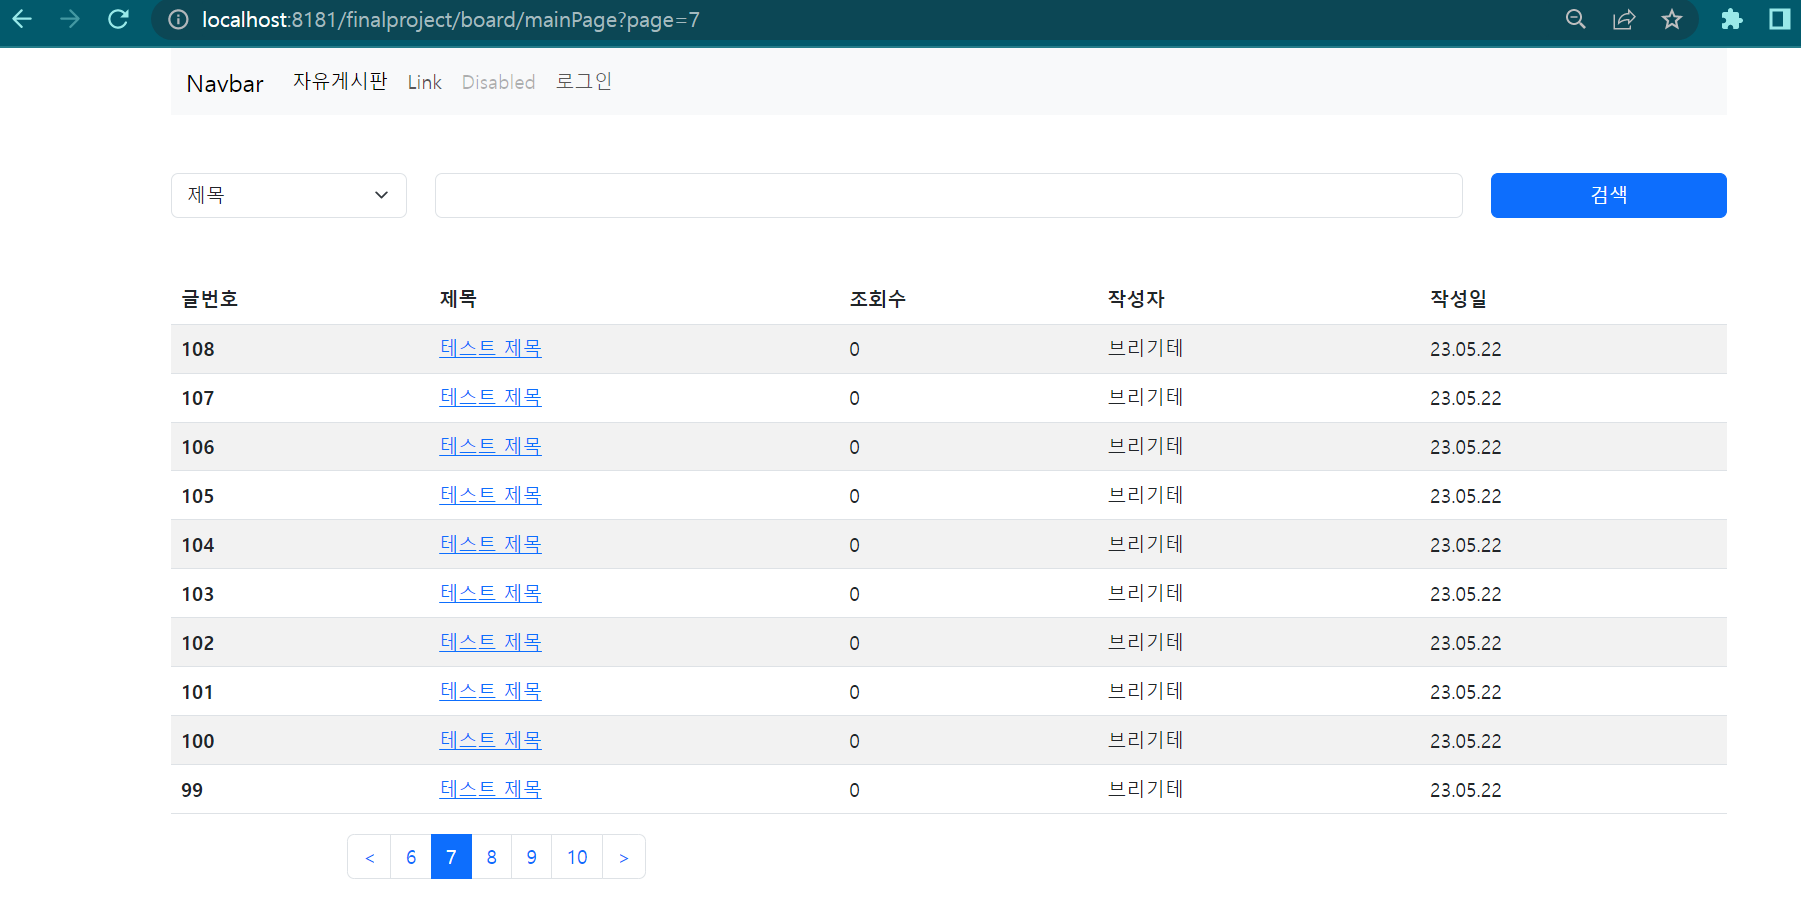Image resolution: width=1801 pixels, height=897 pixels.
Task: Open post 102's 테스트 제목 link
Action: click(491, 642)
